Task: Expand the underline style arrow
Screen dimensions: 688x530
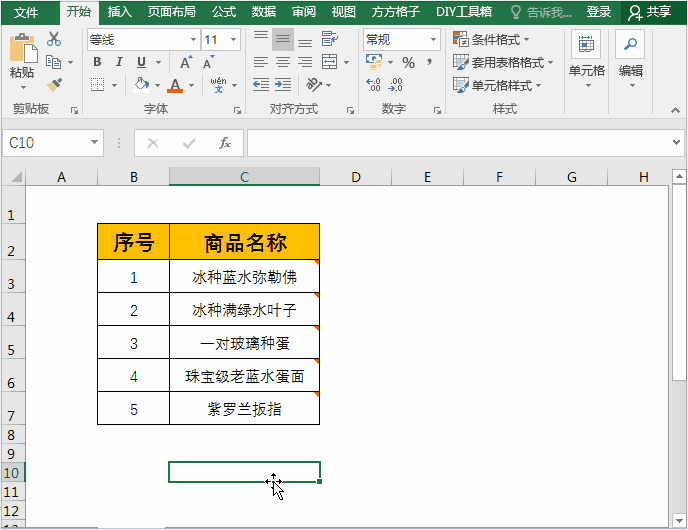Action: click(x=158, y=62)
